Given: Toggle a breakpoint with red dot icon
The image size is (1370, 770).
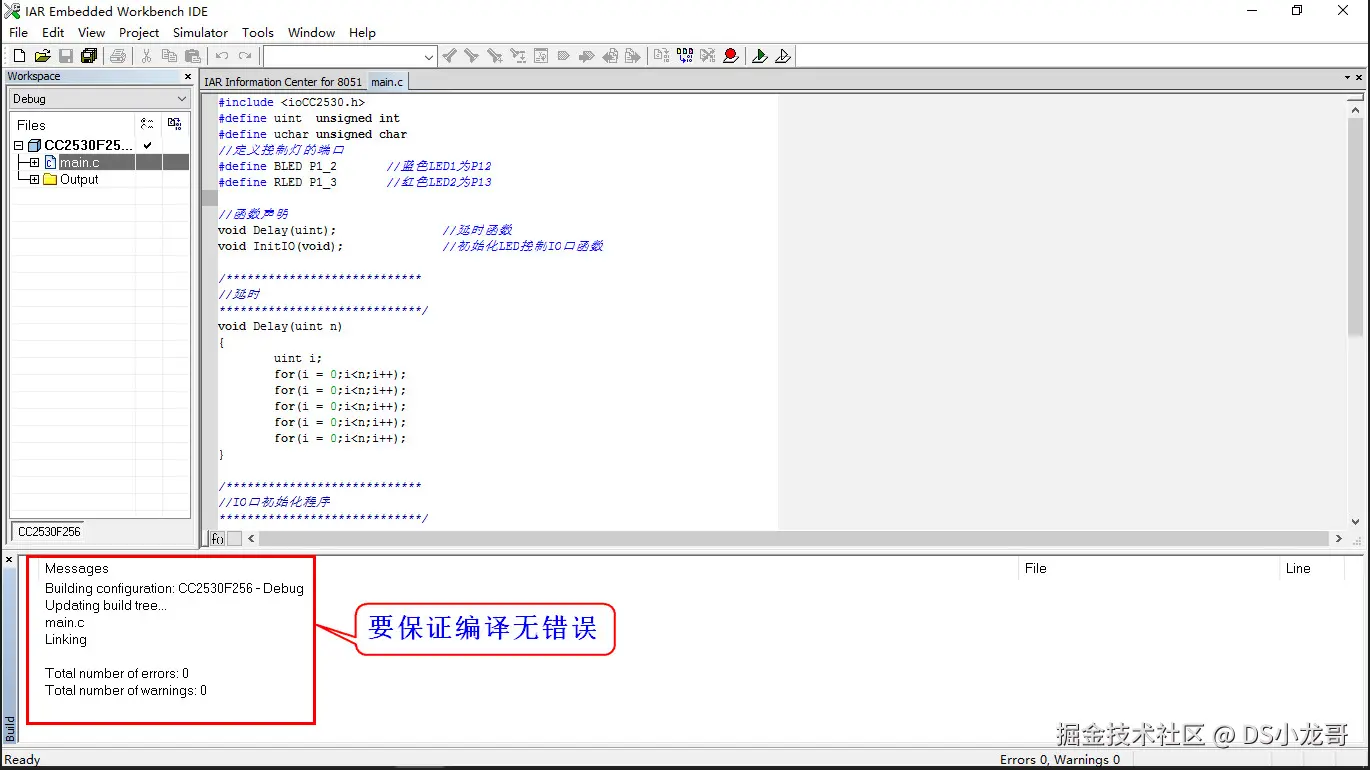Looking at the screenshot, I should coord(731,56).
